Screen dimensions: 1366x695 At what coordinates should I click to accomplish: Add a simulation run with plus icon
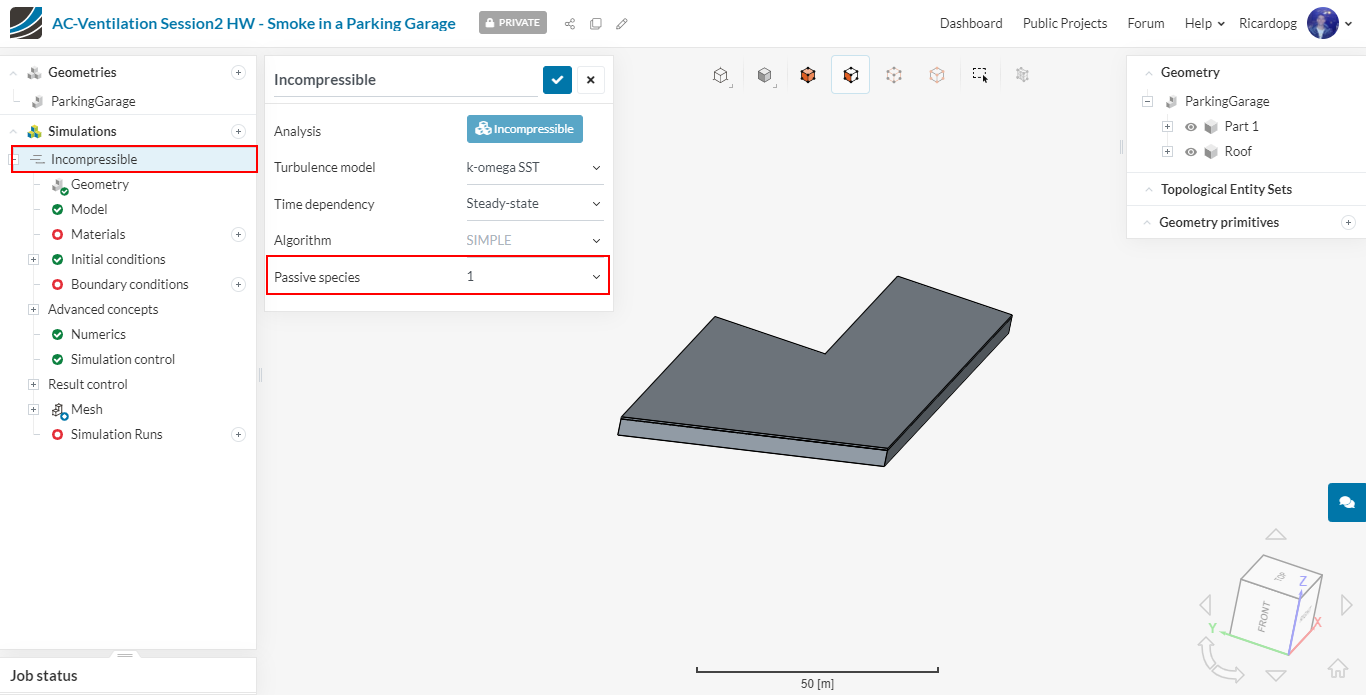(238, 434)
